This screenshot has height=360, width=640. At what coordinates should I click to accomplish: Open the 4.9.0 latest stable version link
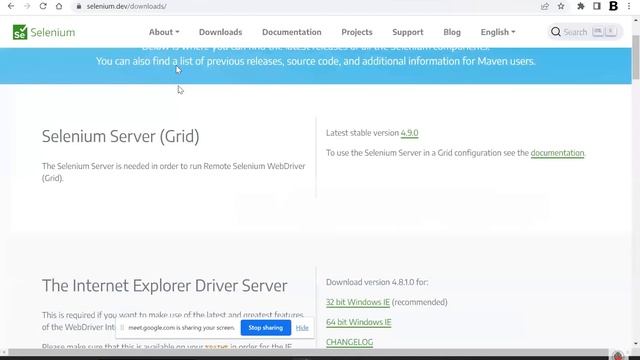coord(409,133)
